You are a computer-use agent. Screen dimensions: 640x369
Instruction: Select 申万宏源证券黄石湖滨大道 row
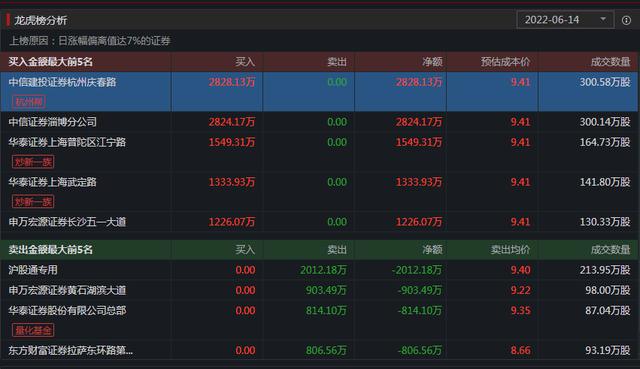click(x=319, y=290)
